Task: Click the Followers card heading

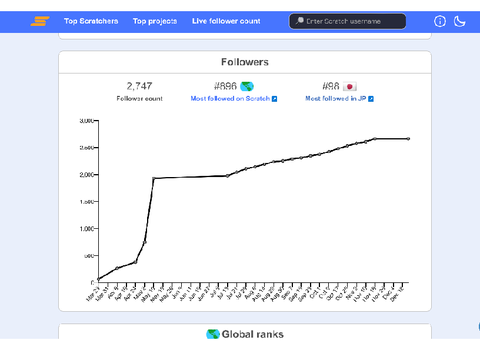Action: click(x=245, y=62)
